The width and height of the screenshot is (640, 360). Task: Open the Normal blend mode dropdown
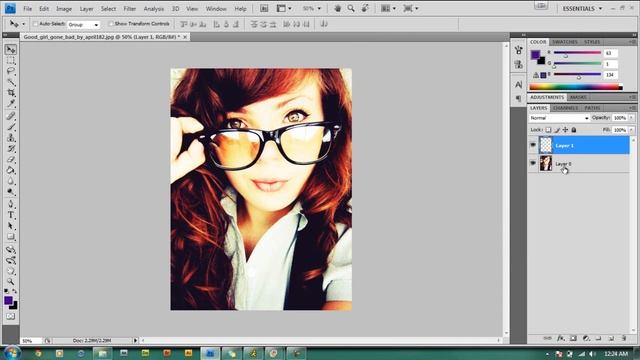[559, 118]
